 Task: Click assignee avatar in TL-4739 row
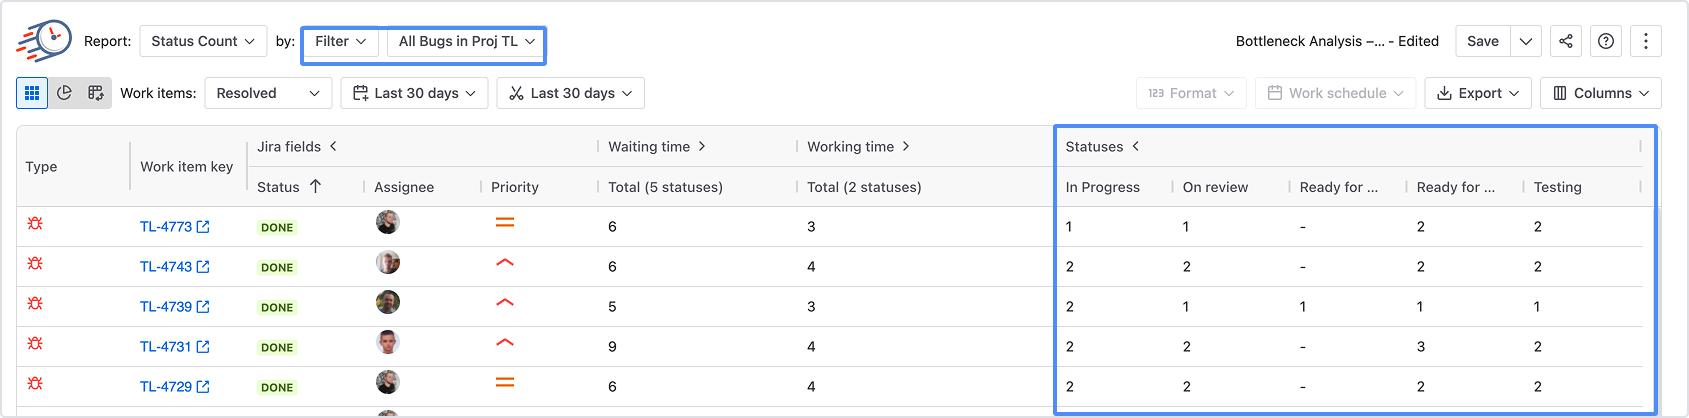coord(388,302)
